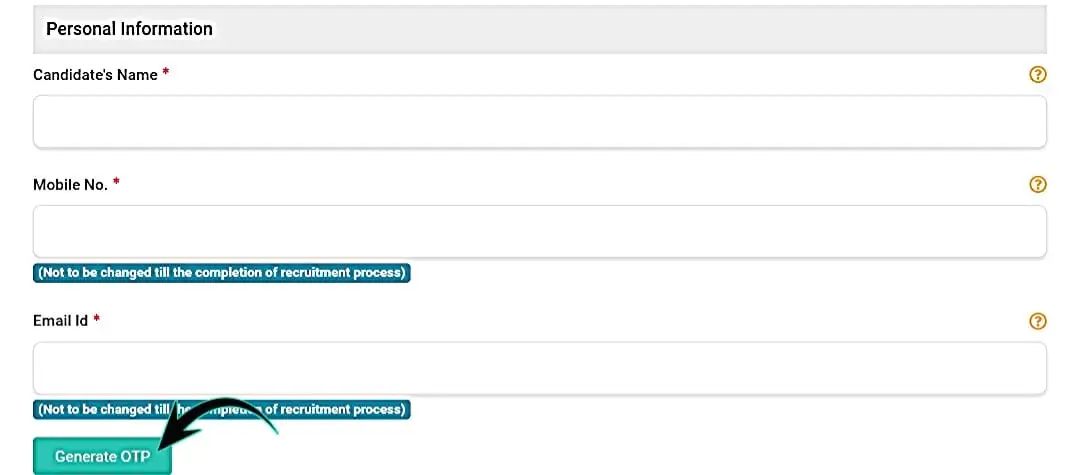Open the Mobile No. help icon
Screen dimensions: 1080x475
coord(1038,184)
